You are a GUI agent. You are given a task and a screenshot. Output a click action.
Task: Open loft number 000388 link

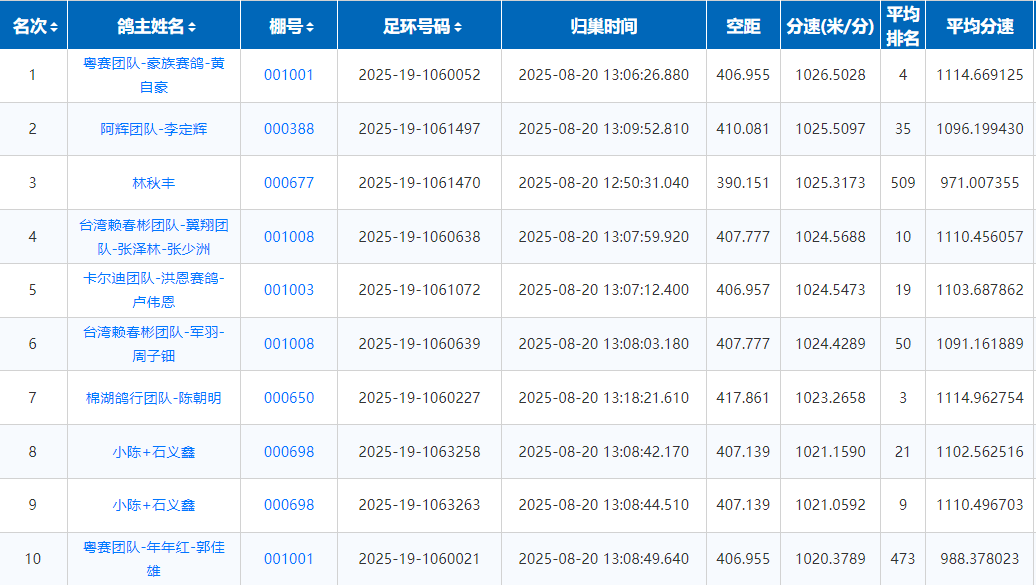pos(288,129)
